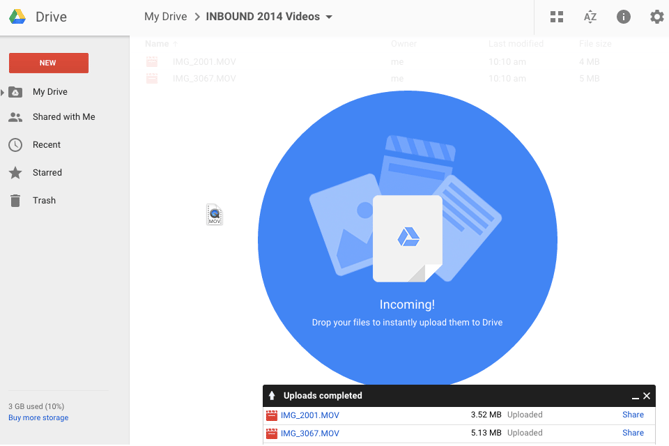The height and width of the screenshot is (446, 669).
Task: Open the AZ sort options
Action: [590, 17]
